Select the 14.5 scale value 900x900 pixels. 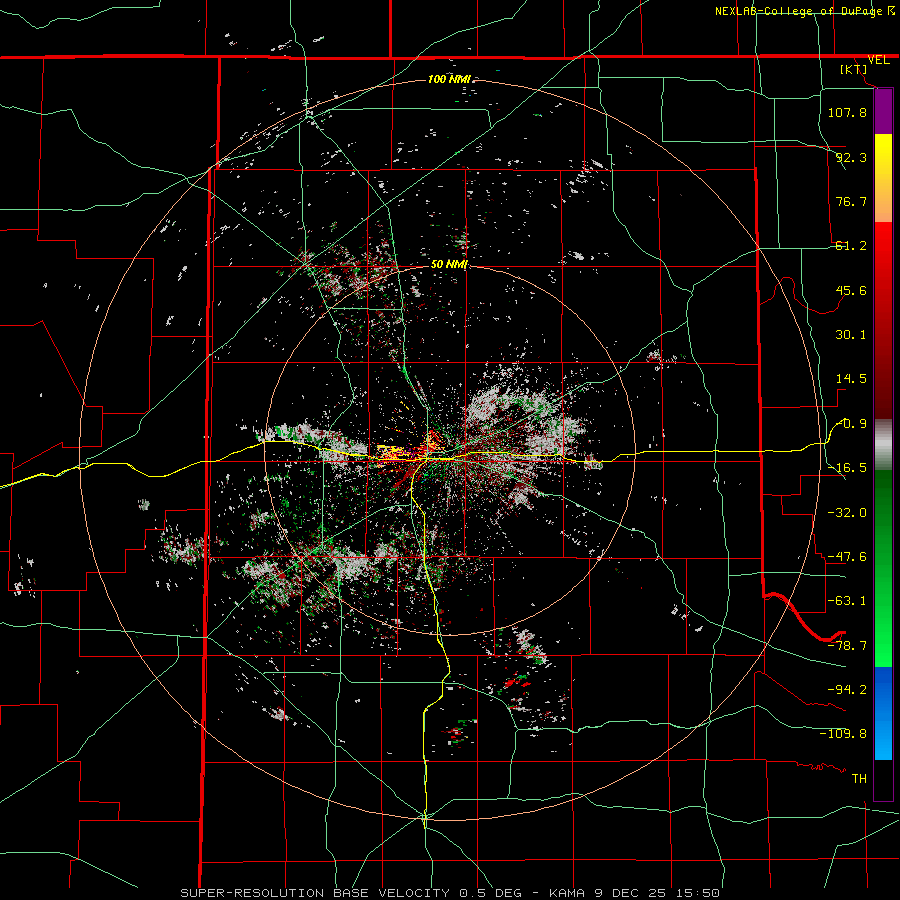point(851,379)
